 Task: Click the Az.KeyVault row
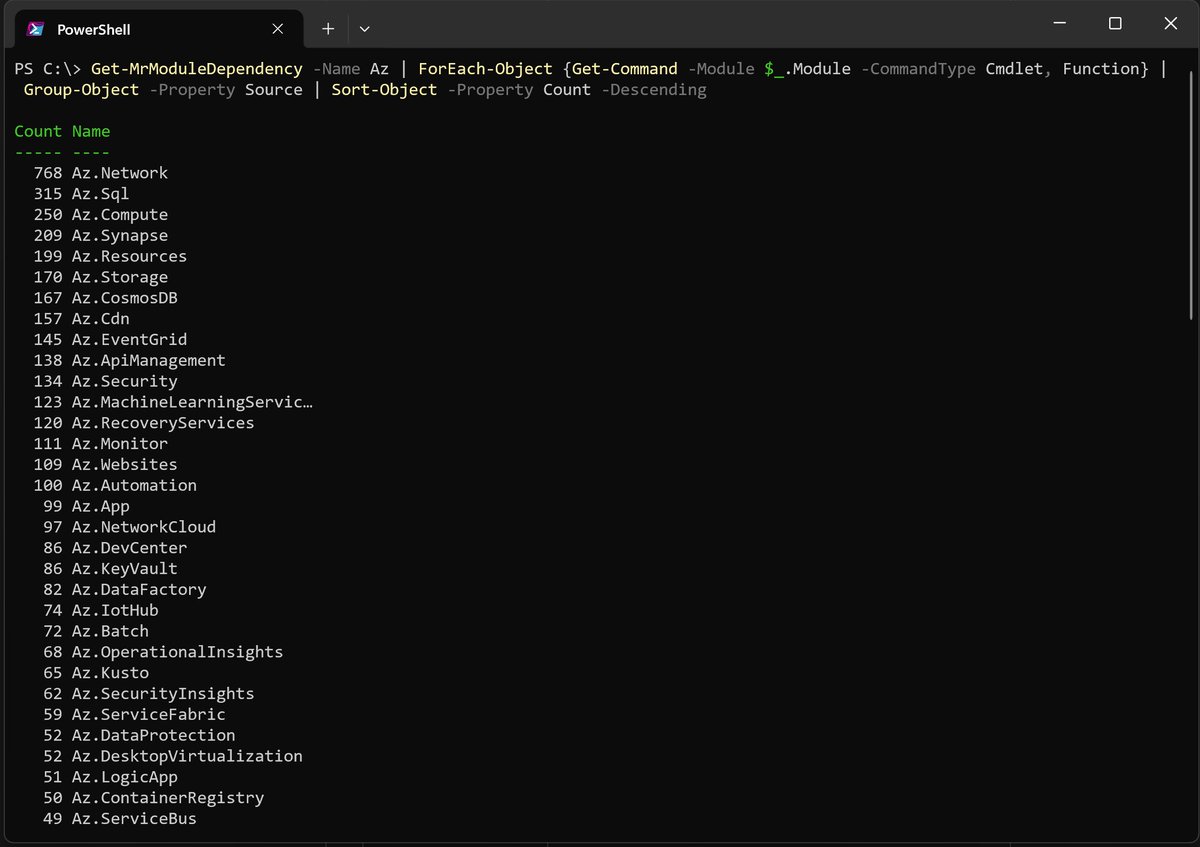tap(111, 569)
